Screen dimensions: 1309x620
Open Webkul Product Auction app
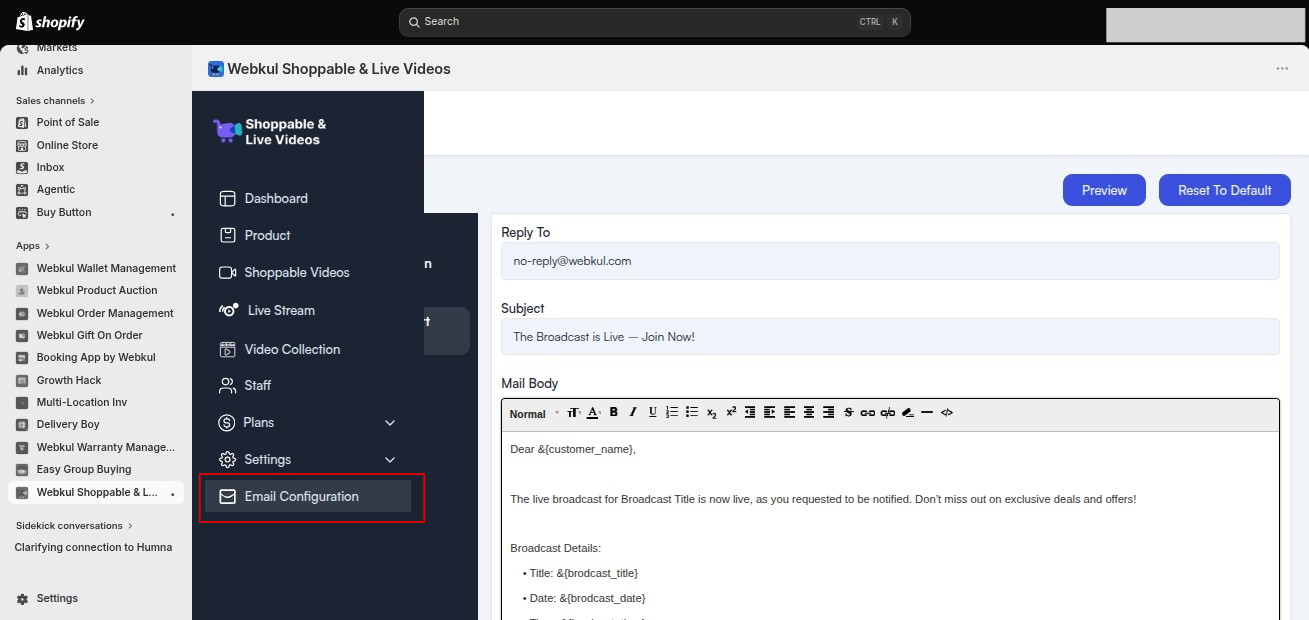(96, 290)
